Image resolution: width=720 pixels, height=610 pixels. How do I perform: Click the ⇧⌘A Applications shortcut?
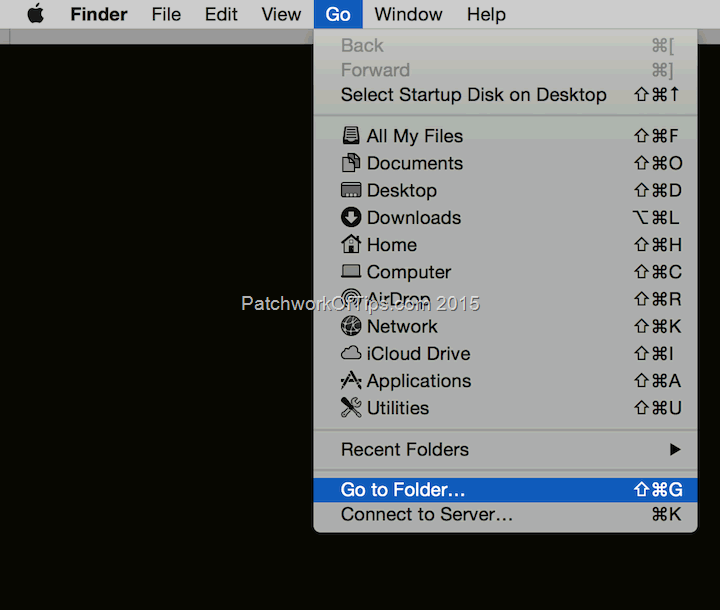pyautogui.click(x=658, y=381)
